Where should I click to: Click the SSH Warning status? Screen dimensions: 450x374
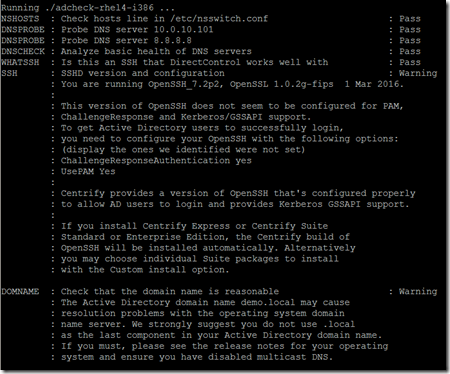tap(418, 73)
